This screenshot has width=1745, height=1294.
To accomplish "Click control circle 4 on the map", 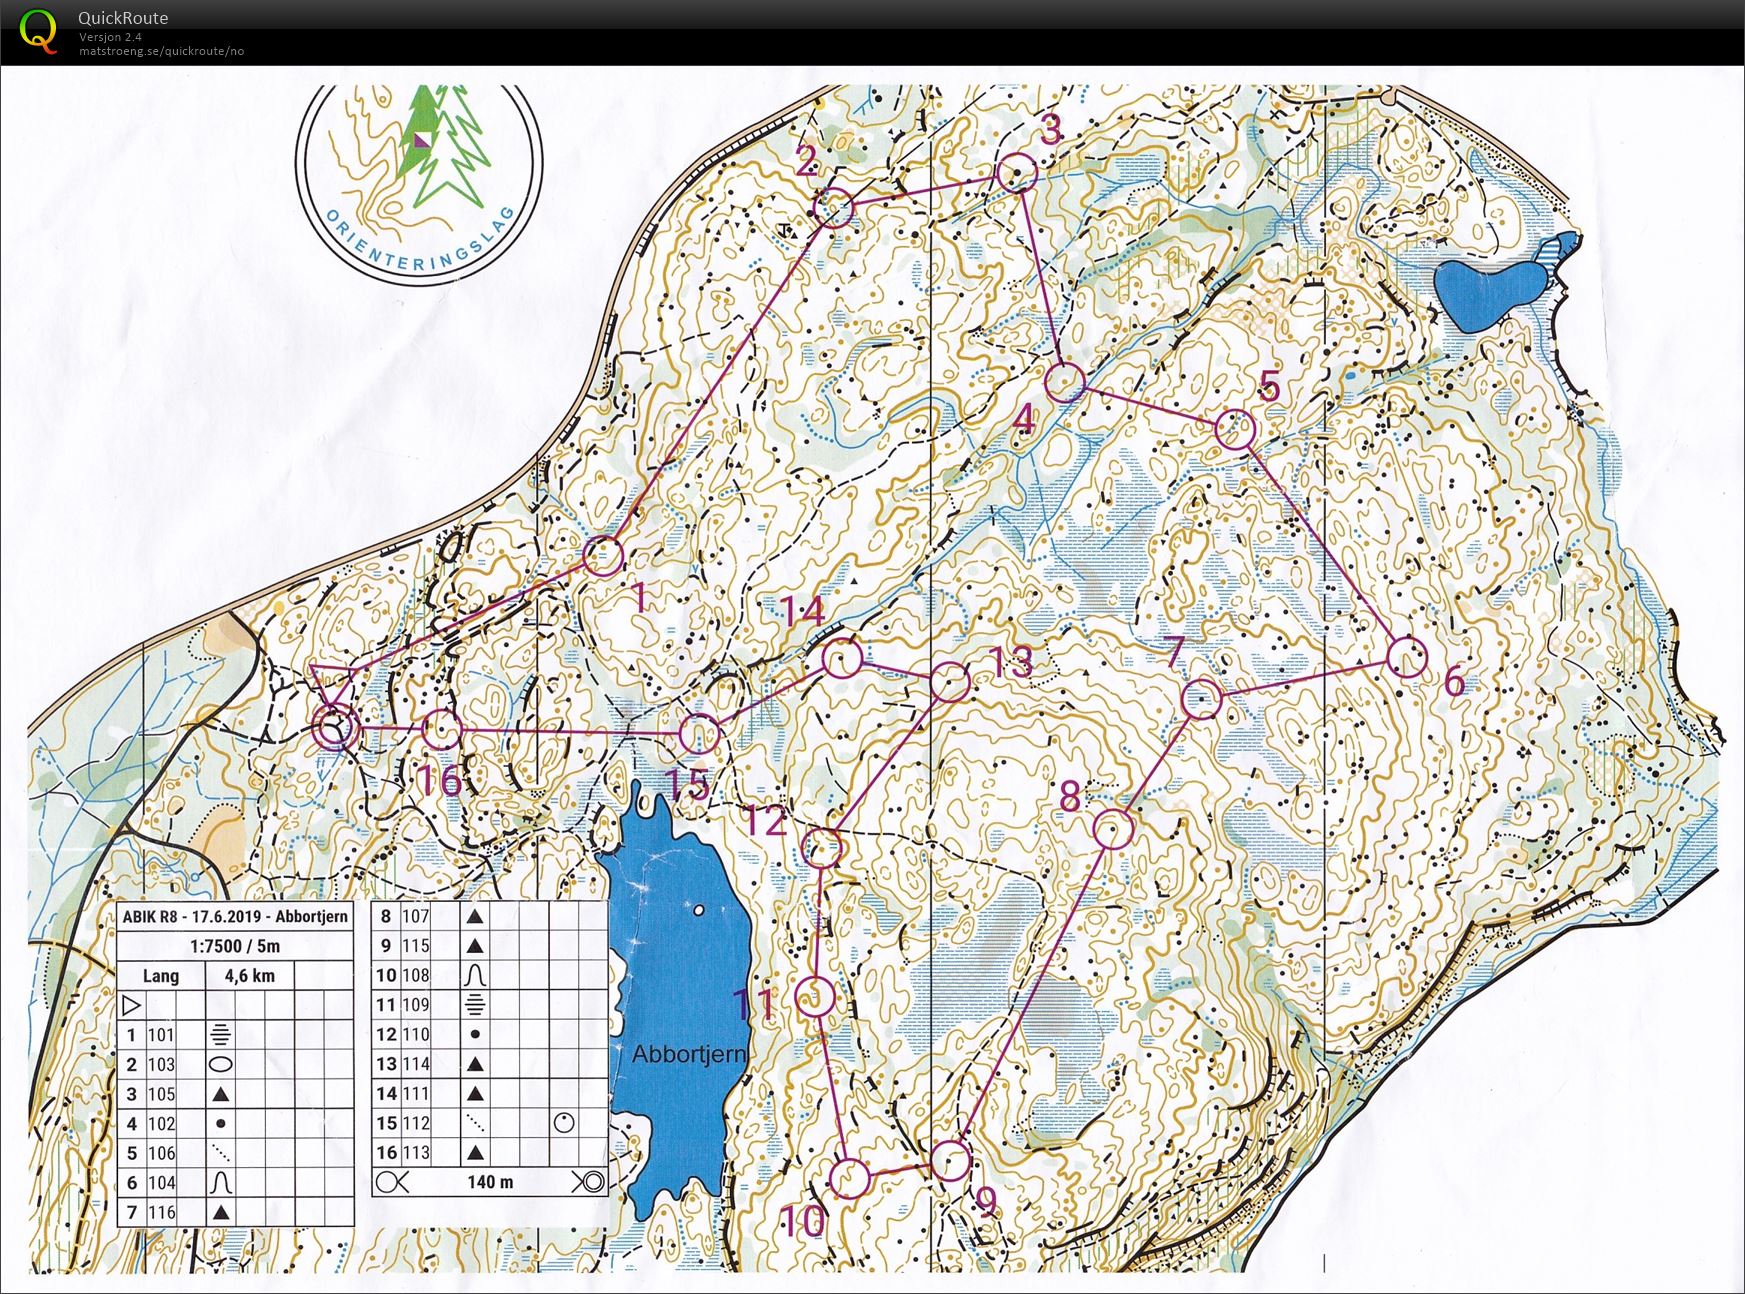I will click(x=1065, y=383).
